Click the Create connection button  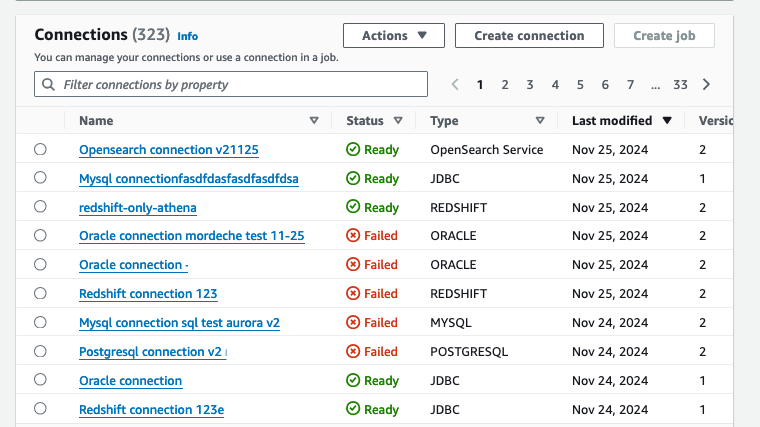[x=529, y=36]
